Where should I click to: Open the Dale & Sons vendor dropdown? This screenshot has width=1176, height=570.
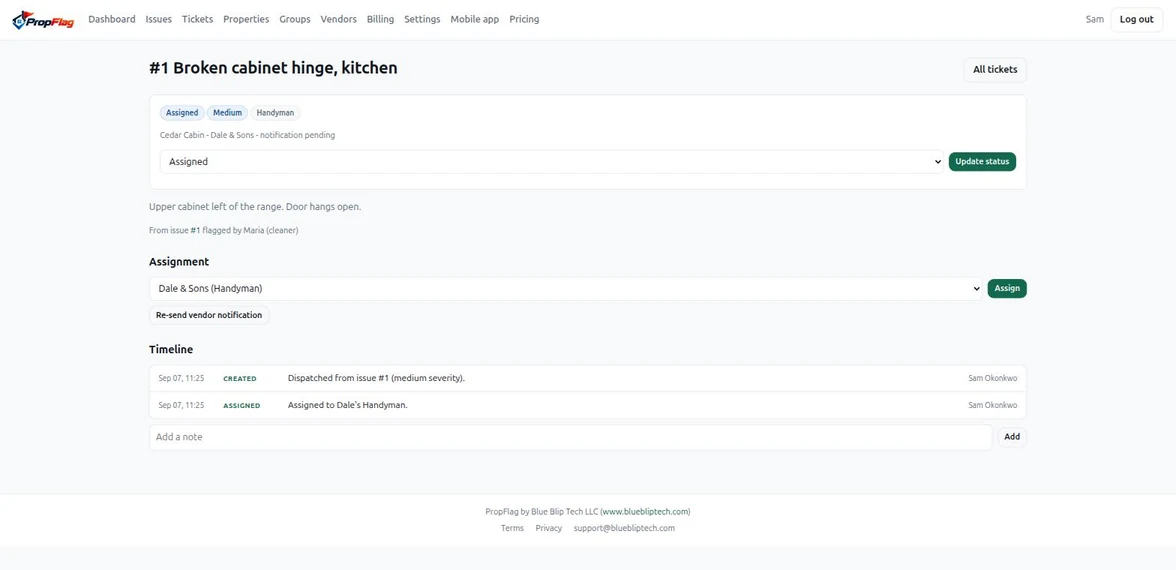click(x=566, y=288)
